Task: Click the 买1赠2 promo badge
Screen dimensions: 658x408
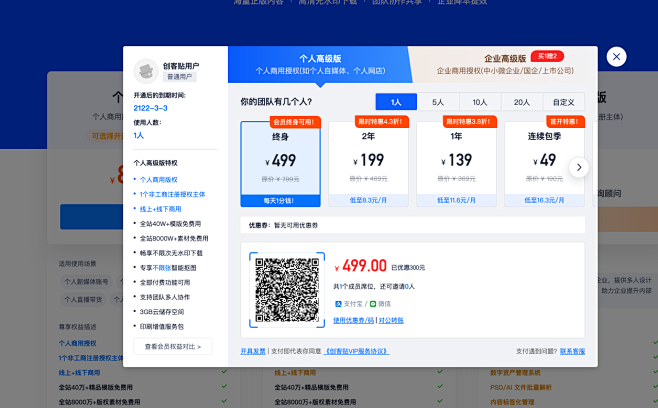Action: click(x=547, y=56)
